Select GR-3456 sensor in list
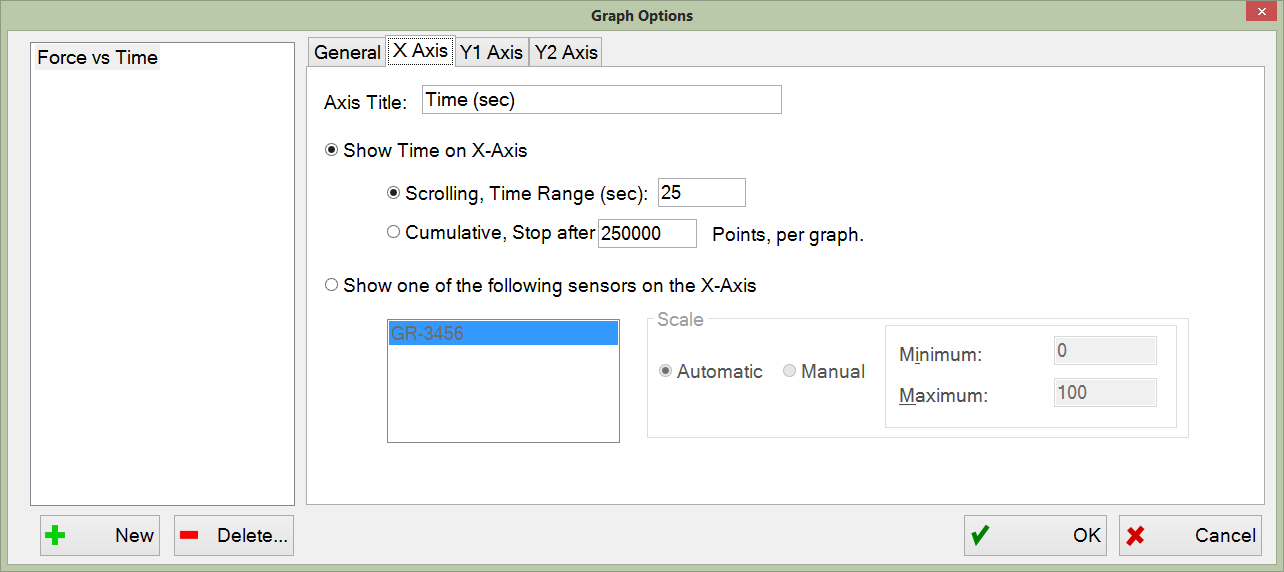Screen dimensions: 1284x572 [503, 334]
